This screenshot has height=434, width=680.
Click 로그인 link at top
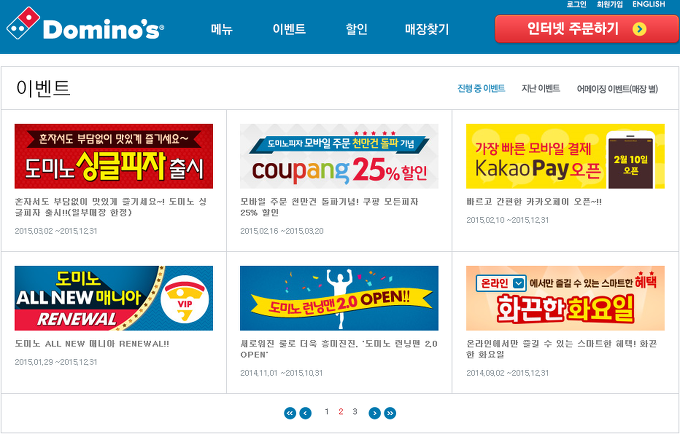pyautogui.click(x=576, y=4)
